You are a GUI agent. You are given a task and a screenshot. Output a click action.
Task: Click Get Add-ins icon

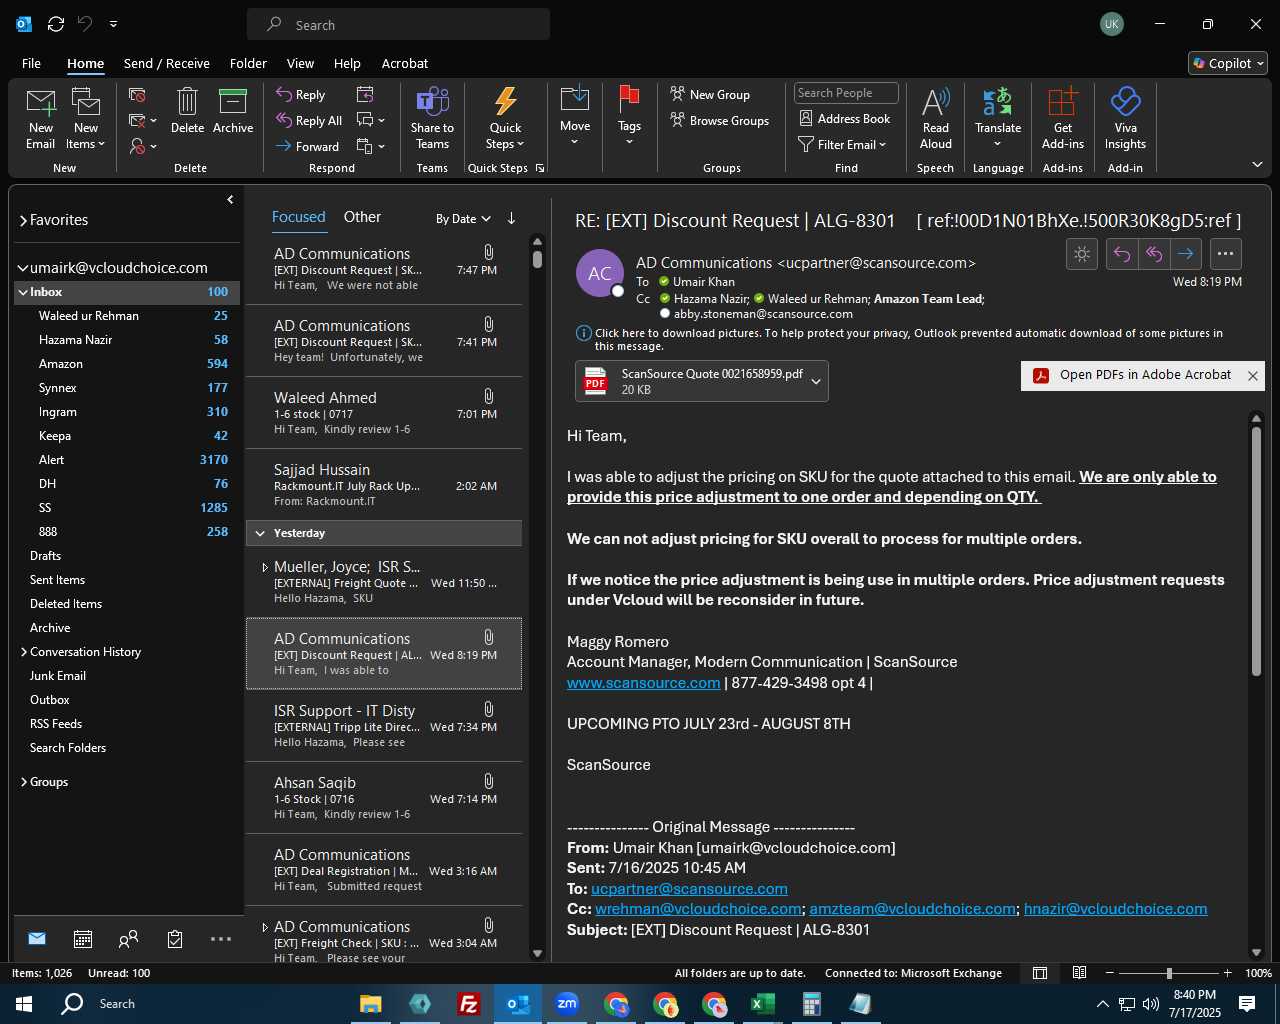tap(1063, 118)
